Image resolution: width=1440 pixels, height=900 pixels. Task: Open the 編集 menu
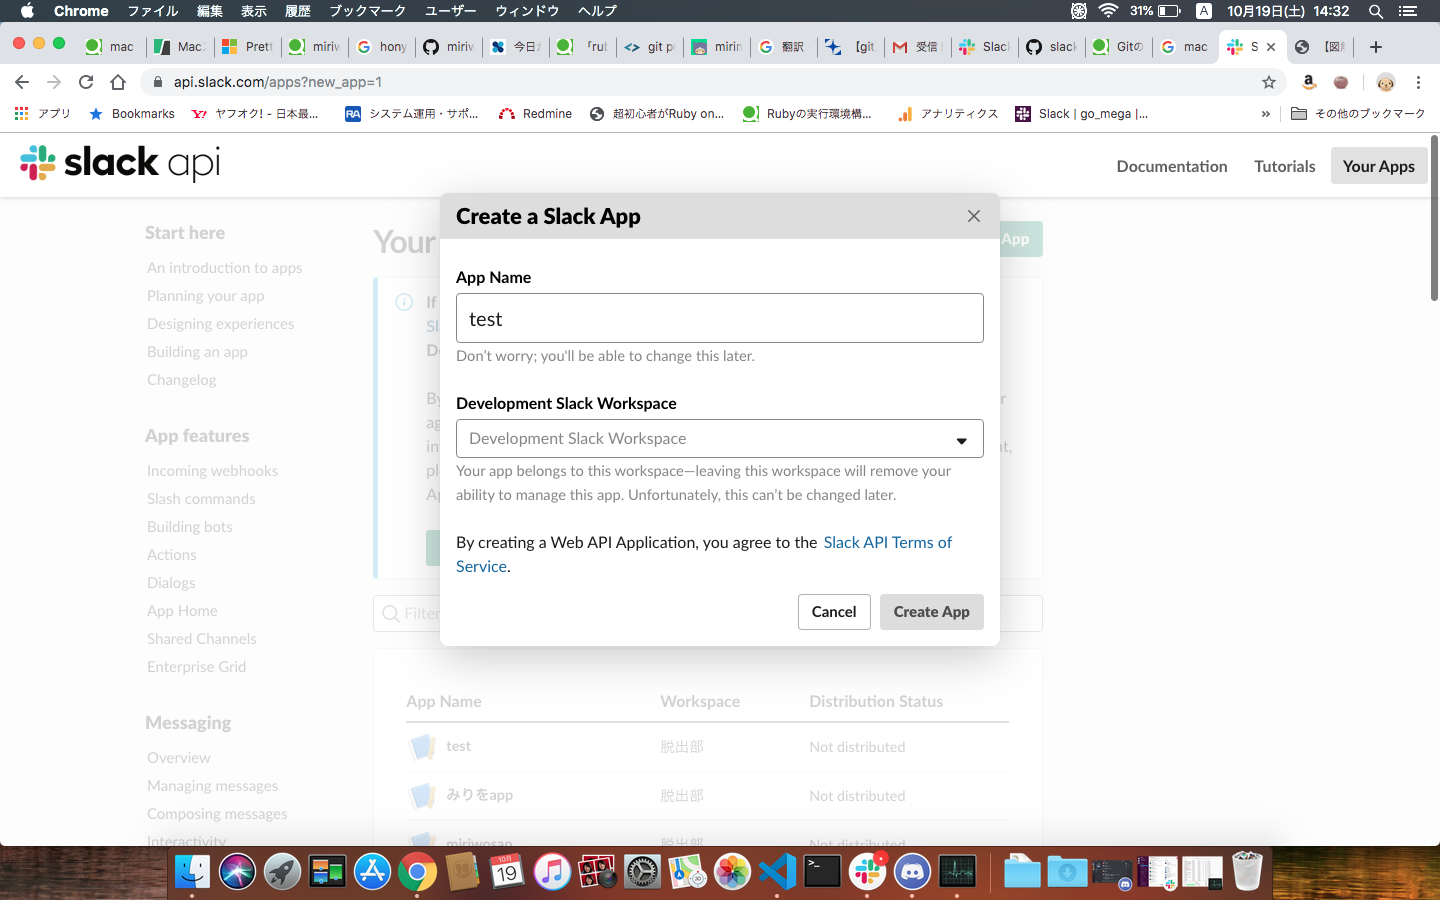pyautogui.click(x=210, y=11)
